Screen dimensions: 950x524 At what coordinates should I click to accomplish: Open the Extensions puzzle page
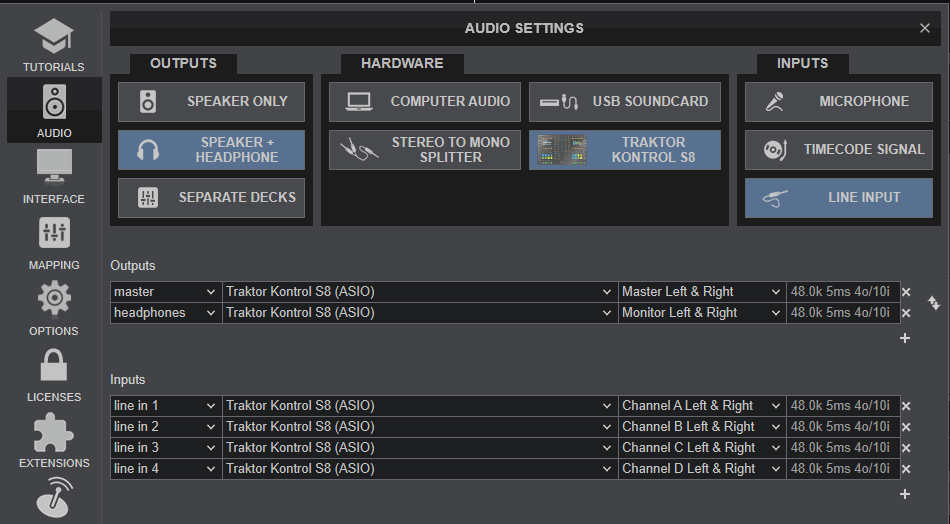coord(54,439)
